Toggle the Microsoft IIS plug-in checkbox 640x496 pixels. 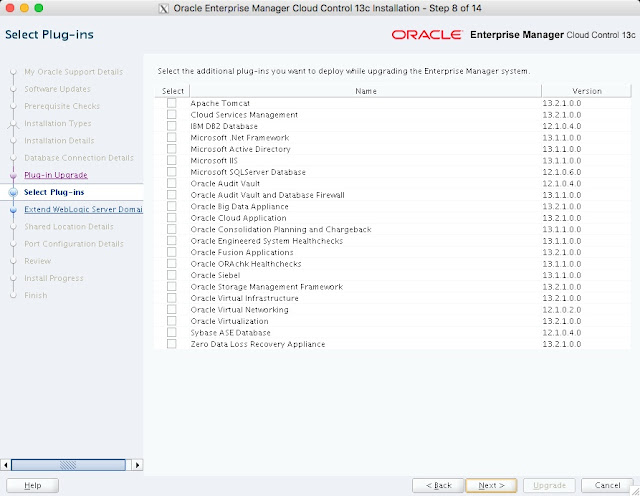171,160
